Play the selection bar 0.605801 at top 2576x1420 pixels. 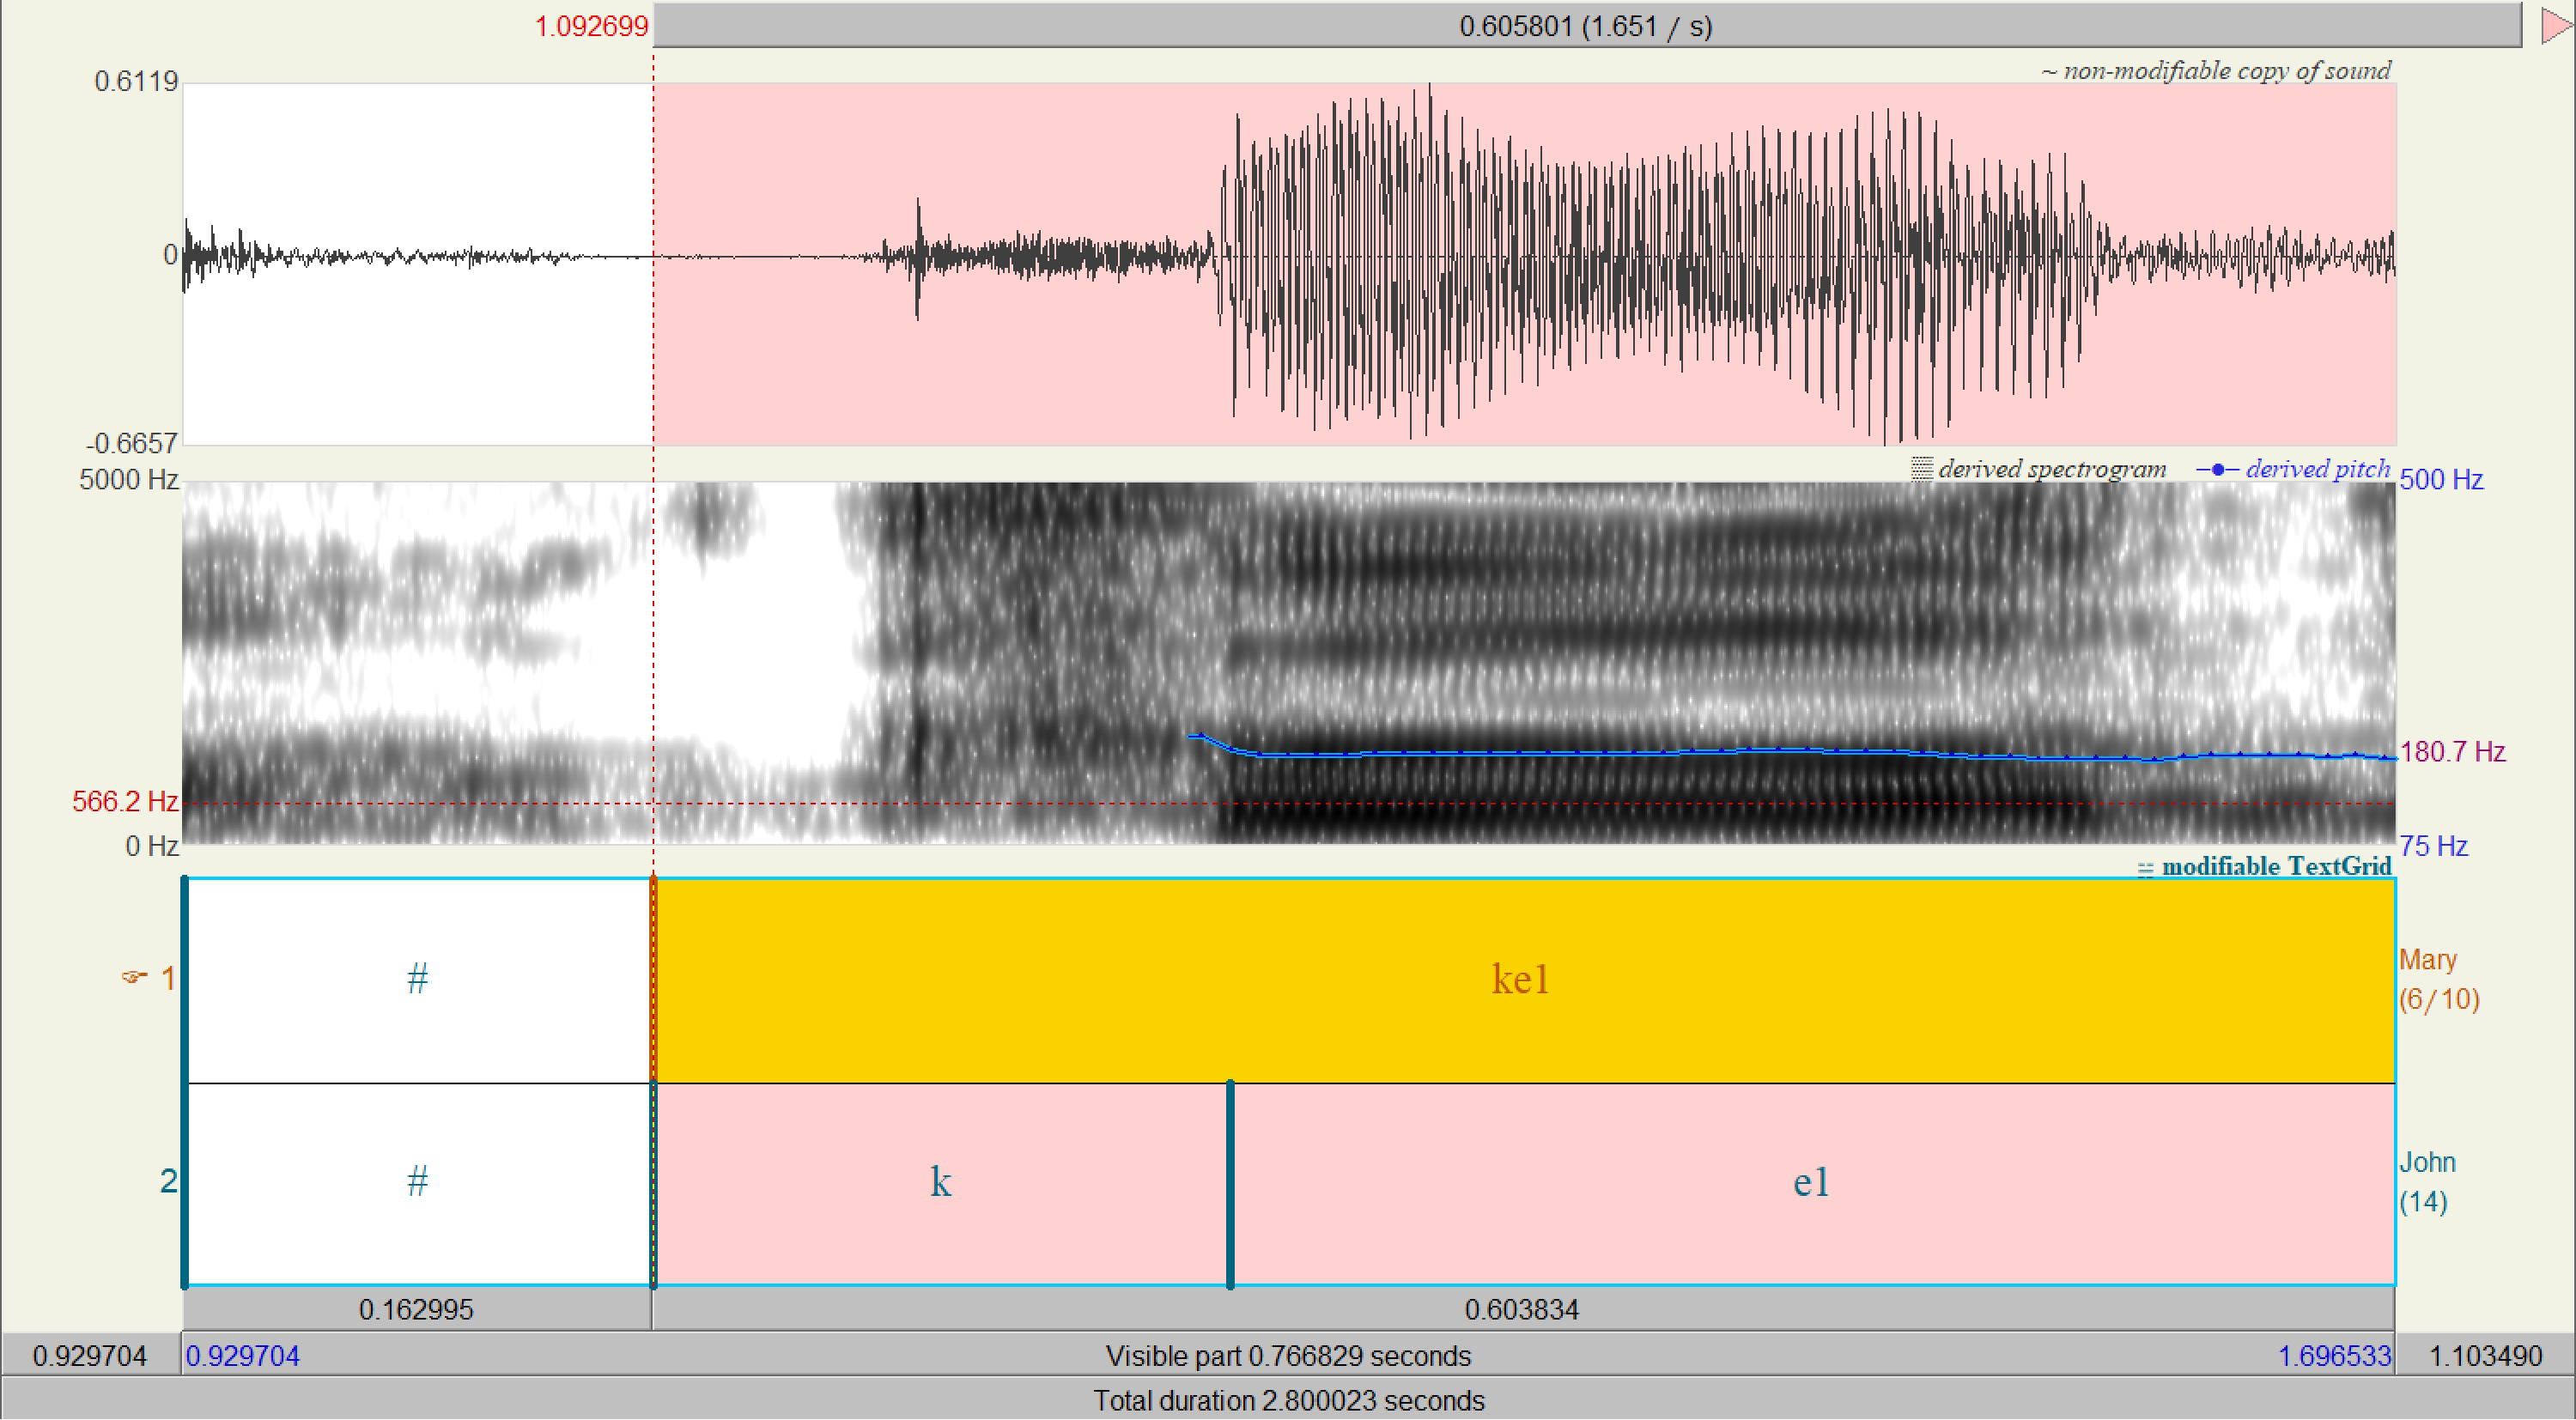1585,26
